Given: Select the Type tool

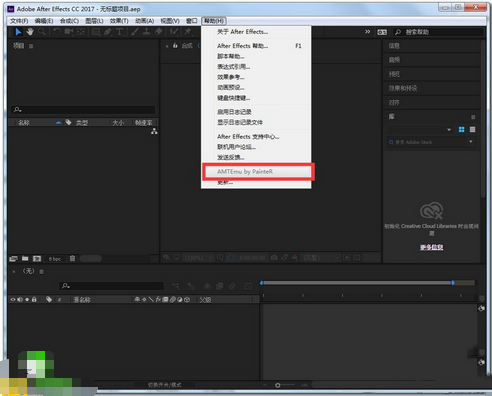Looking at the screenshot, I should pos(119,32).
